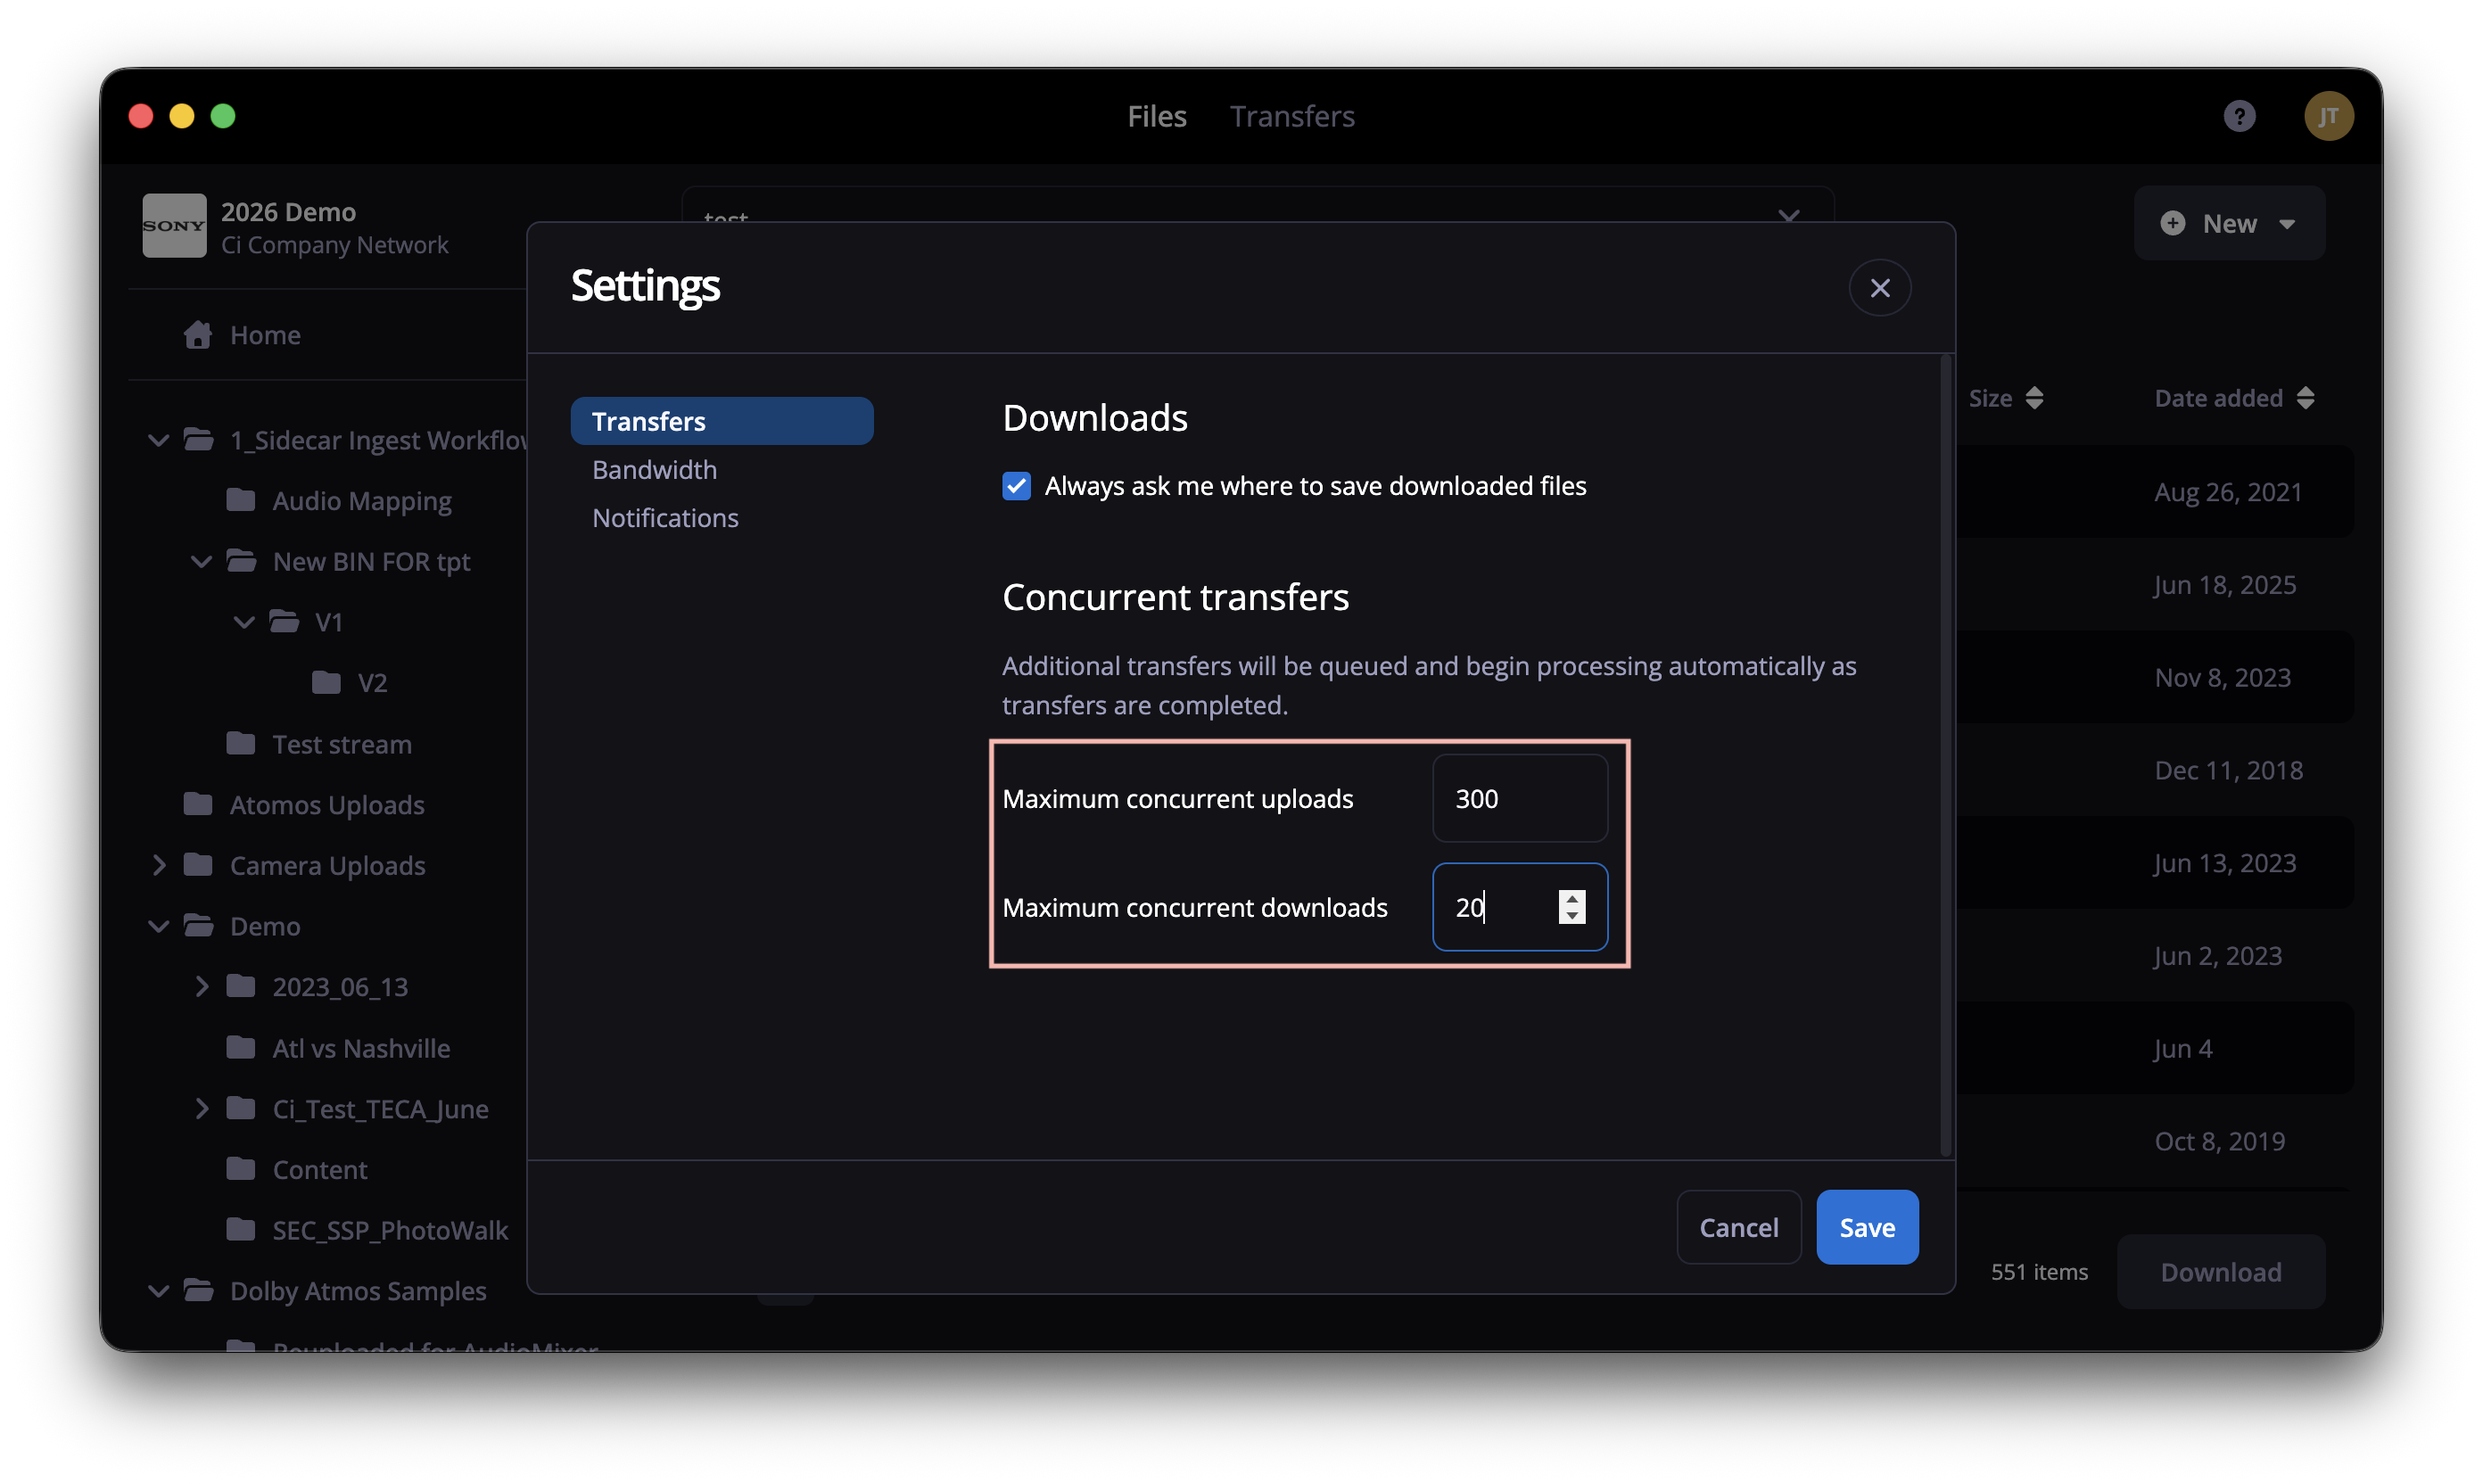Click Cancel in Settings dialog
This screenshot has width=2483, height=1484.
[1738, 1227]
